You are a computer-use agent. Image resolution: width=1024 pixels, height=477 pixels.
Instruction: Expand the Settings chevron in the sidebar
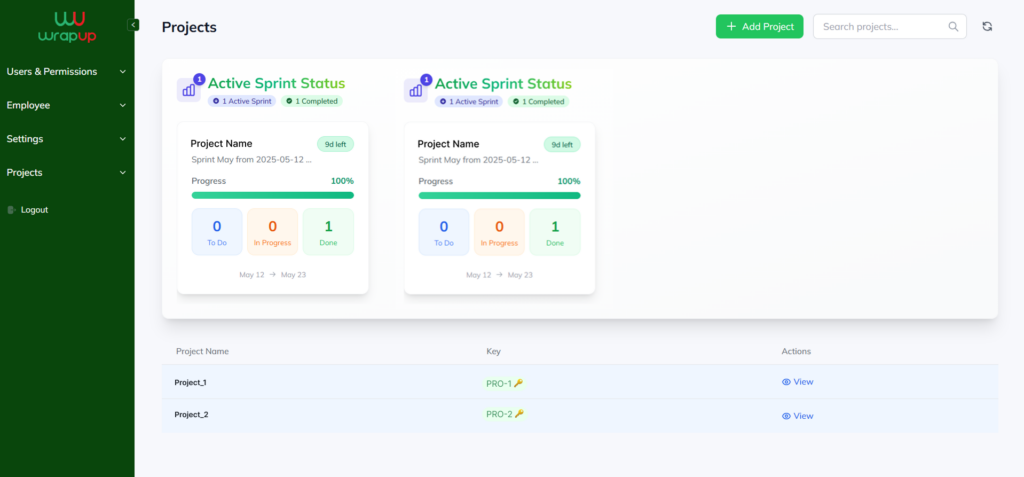tap(122, 139)
